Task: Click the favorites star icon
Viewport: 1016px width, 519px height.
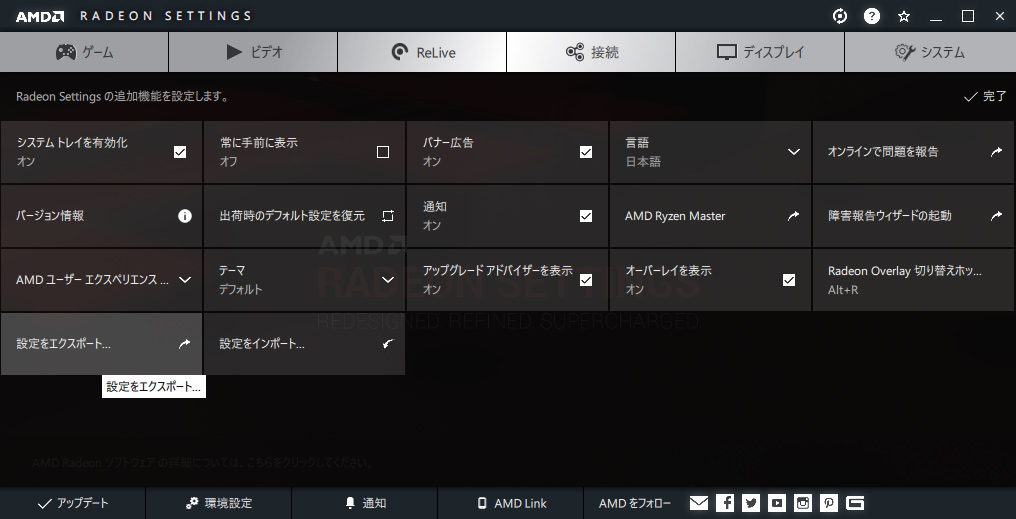Action: 904,16
